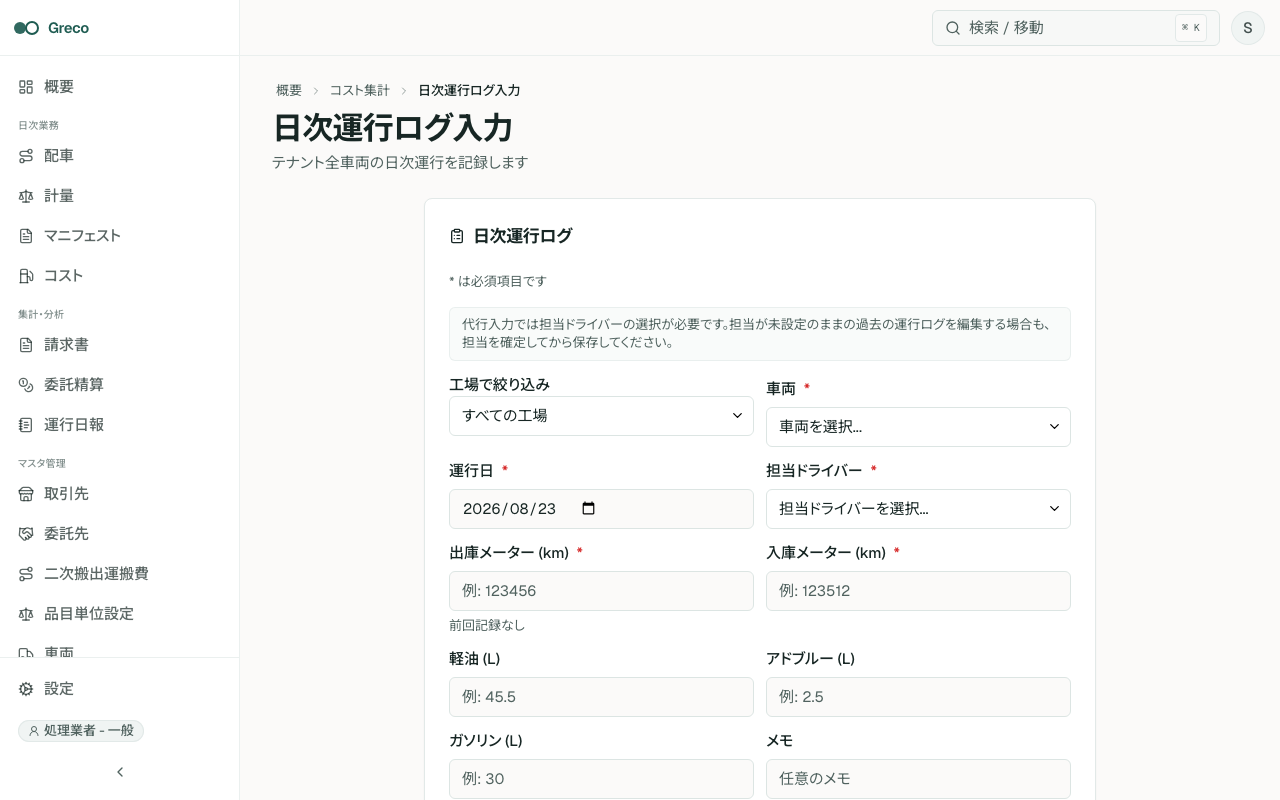Screen dimensions: 1280x800
Task: Go to 配車 in the sidebar
Action: click(119, 156)
